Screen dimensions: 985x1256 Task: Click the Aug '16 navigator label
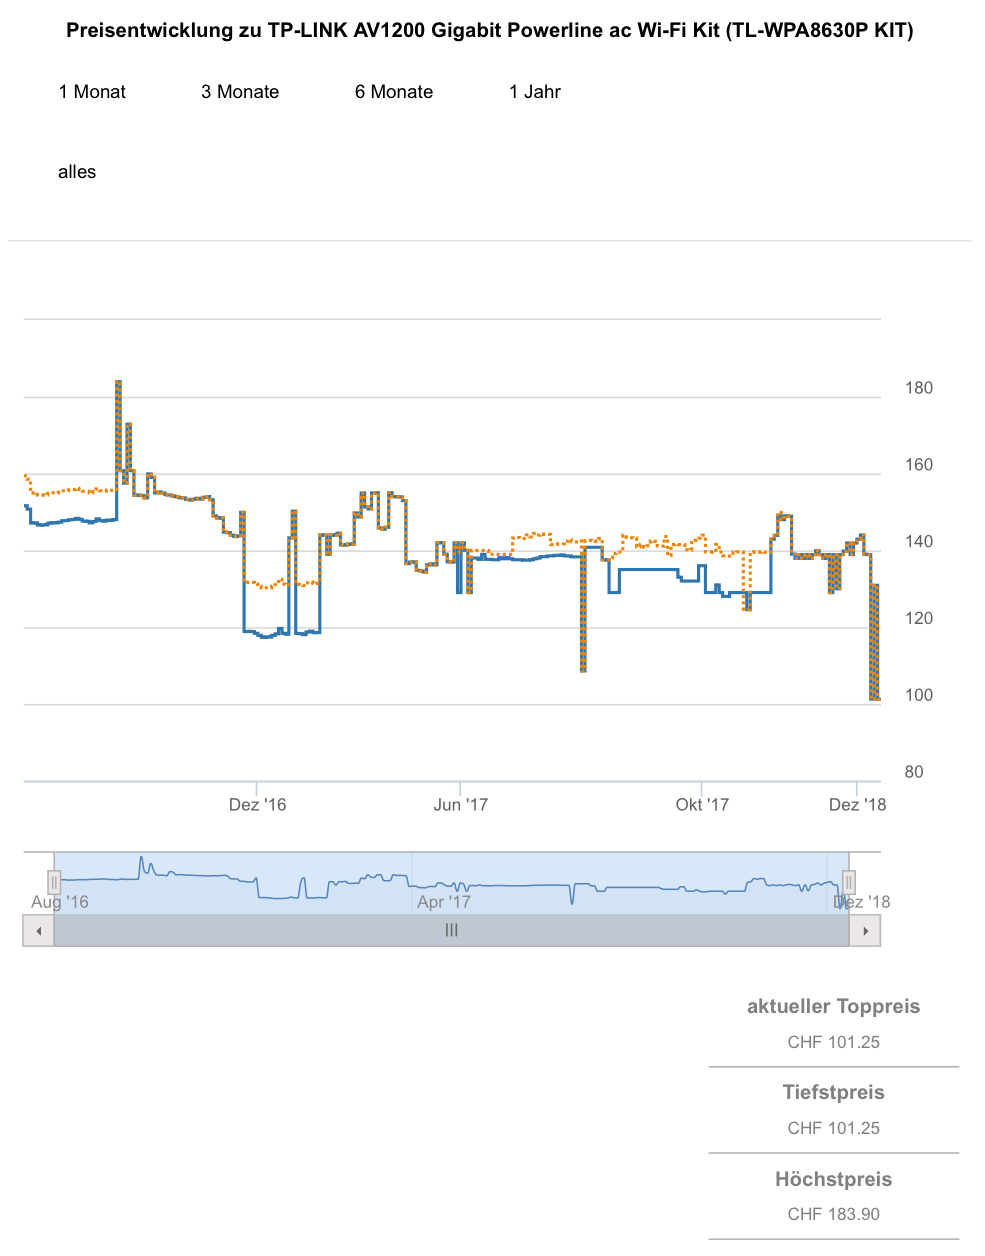click(x=60, y=902)
